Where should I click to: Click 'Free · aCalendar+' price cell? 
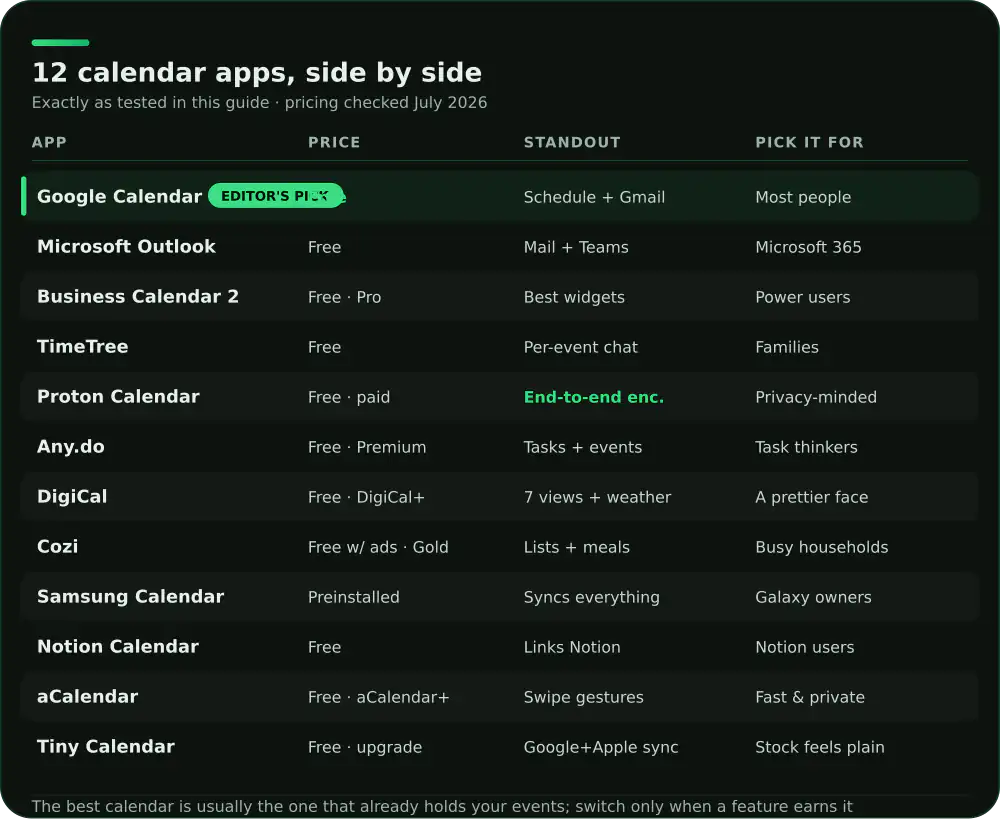coord(379,697)
